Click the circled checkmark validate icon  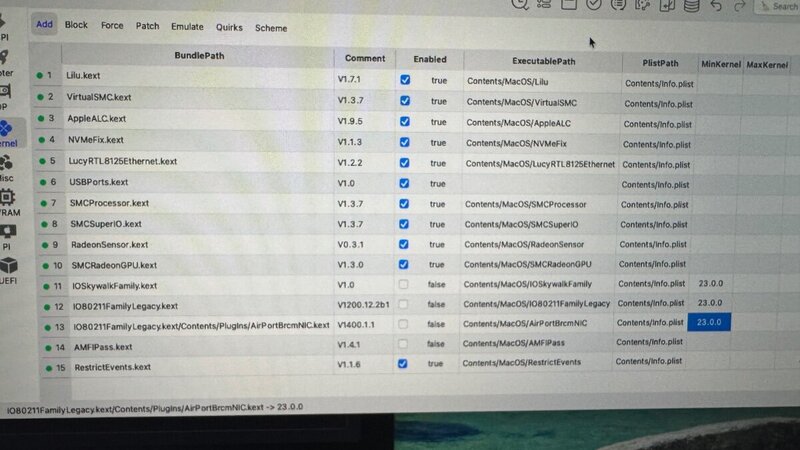(593, 5)
